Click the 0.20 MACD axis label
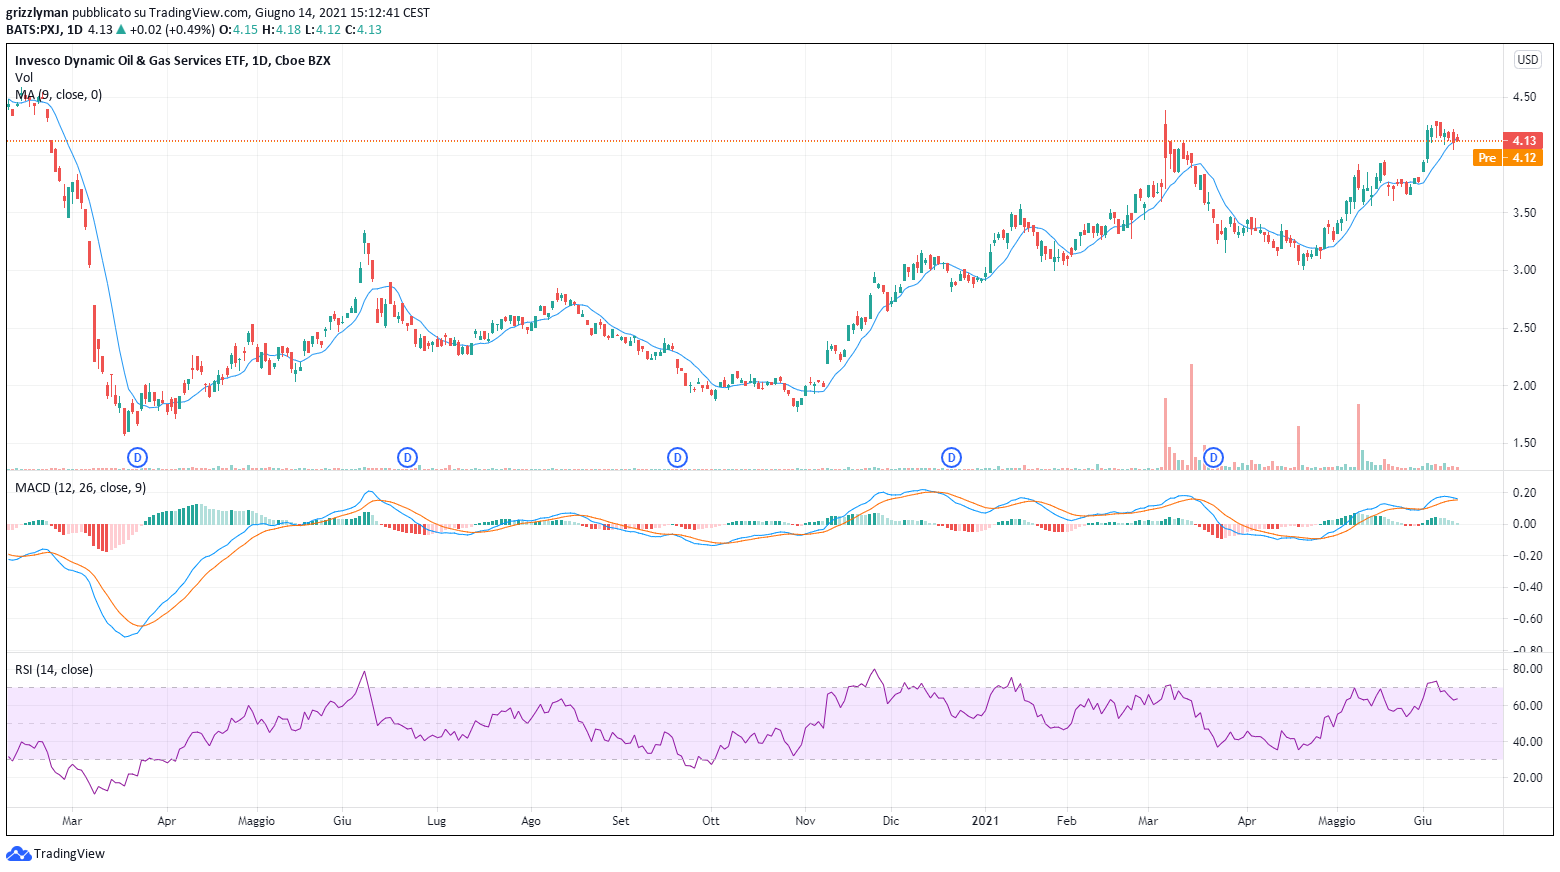 point(1524,493)
